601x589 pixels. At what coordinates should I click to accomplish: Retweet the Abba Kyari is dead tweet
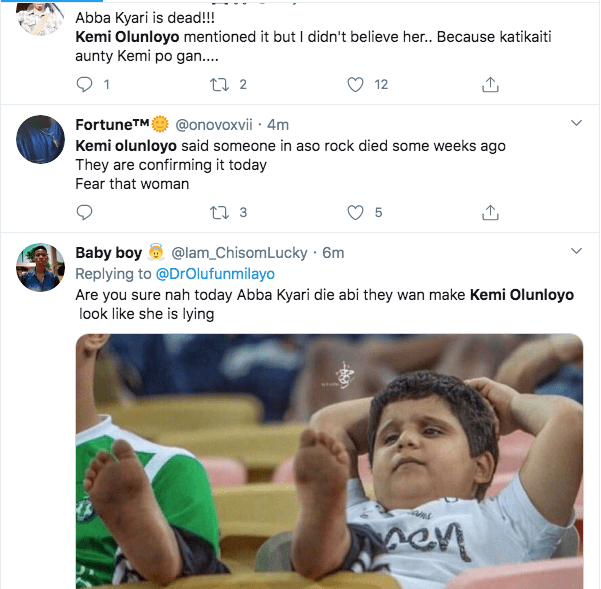[x=218, y=85]
